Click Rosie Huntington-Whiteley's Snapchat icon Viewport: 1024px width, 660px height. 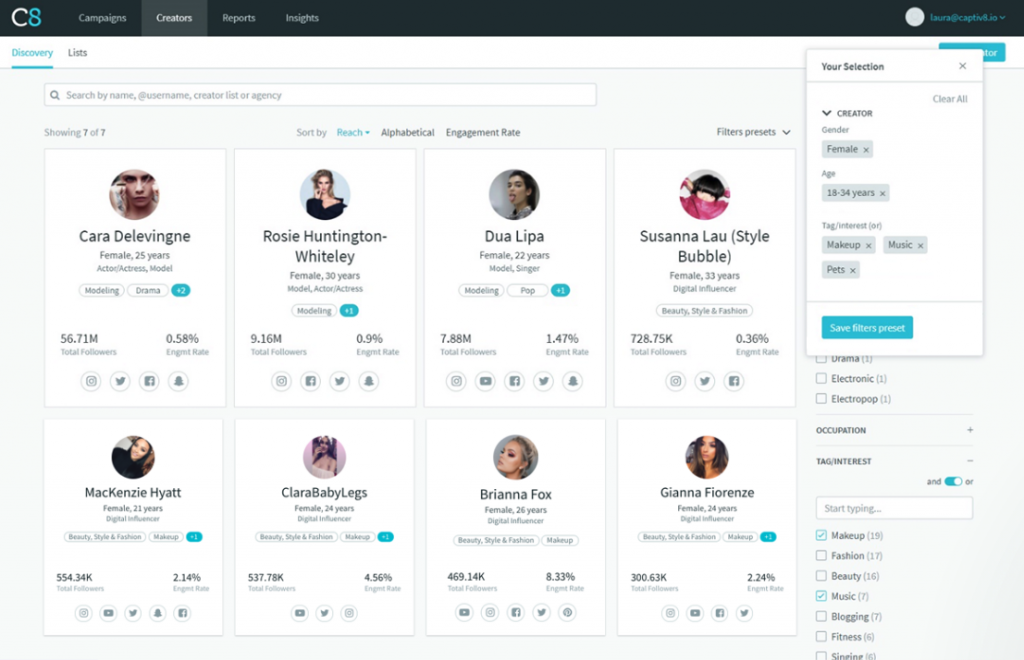(369, 381)
